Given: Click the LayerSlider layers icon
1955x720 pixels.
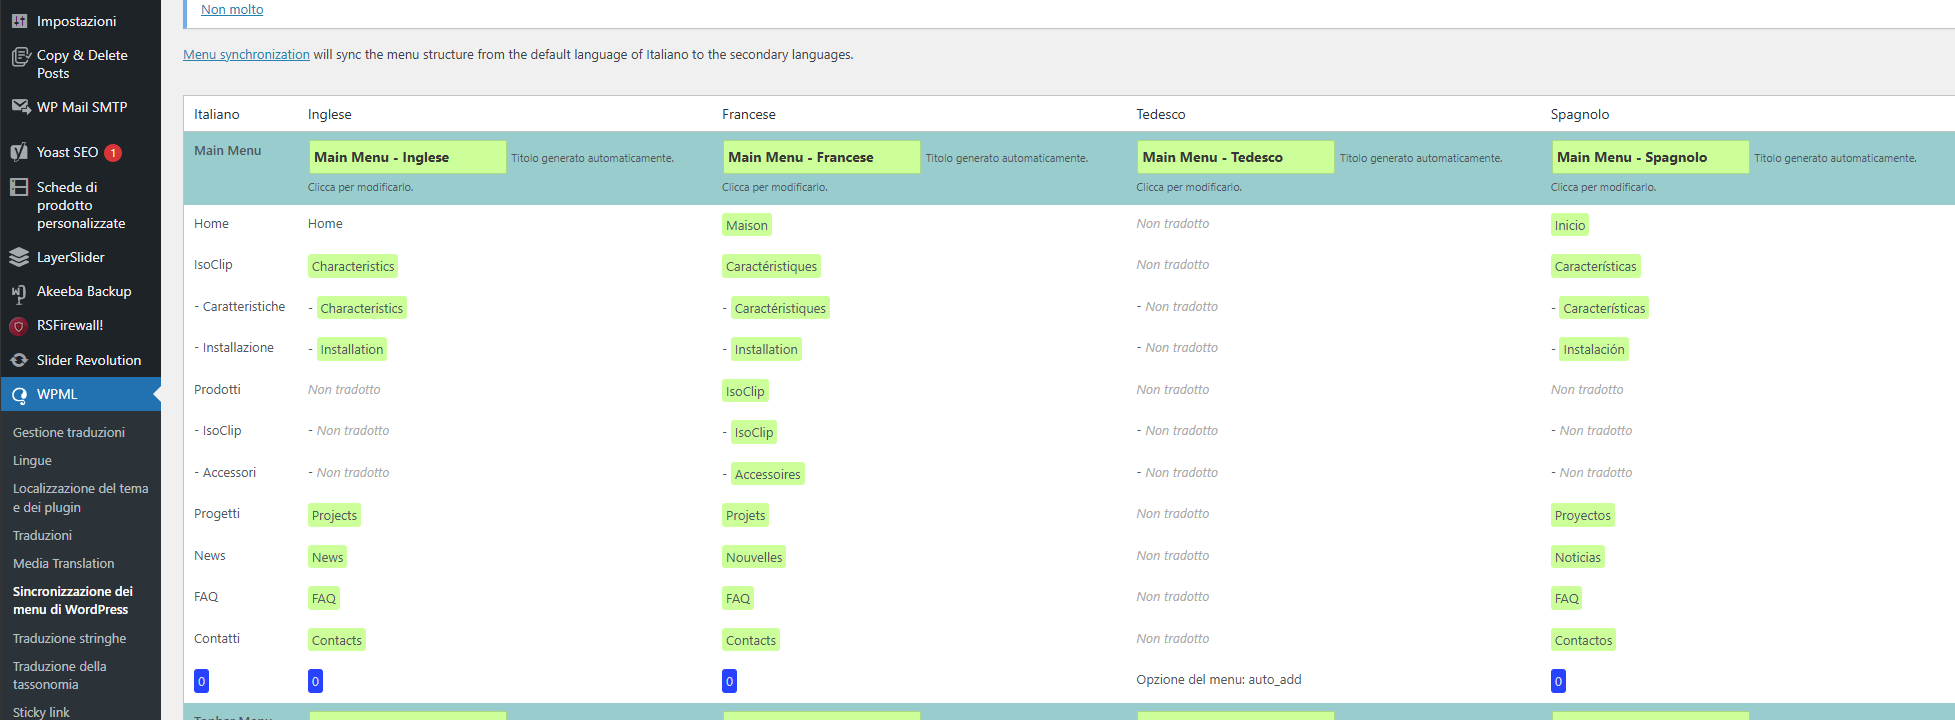Looking at the screenshot, I should (19, 257).
